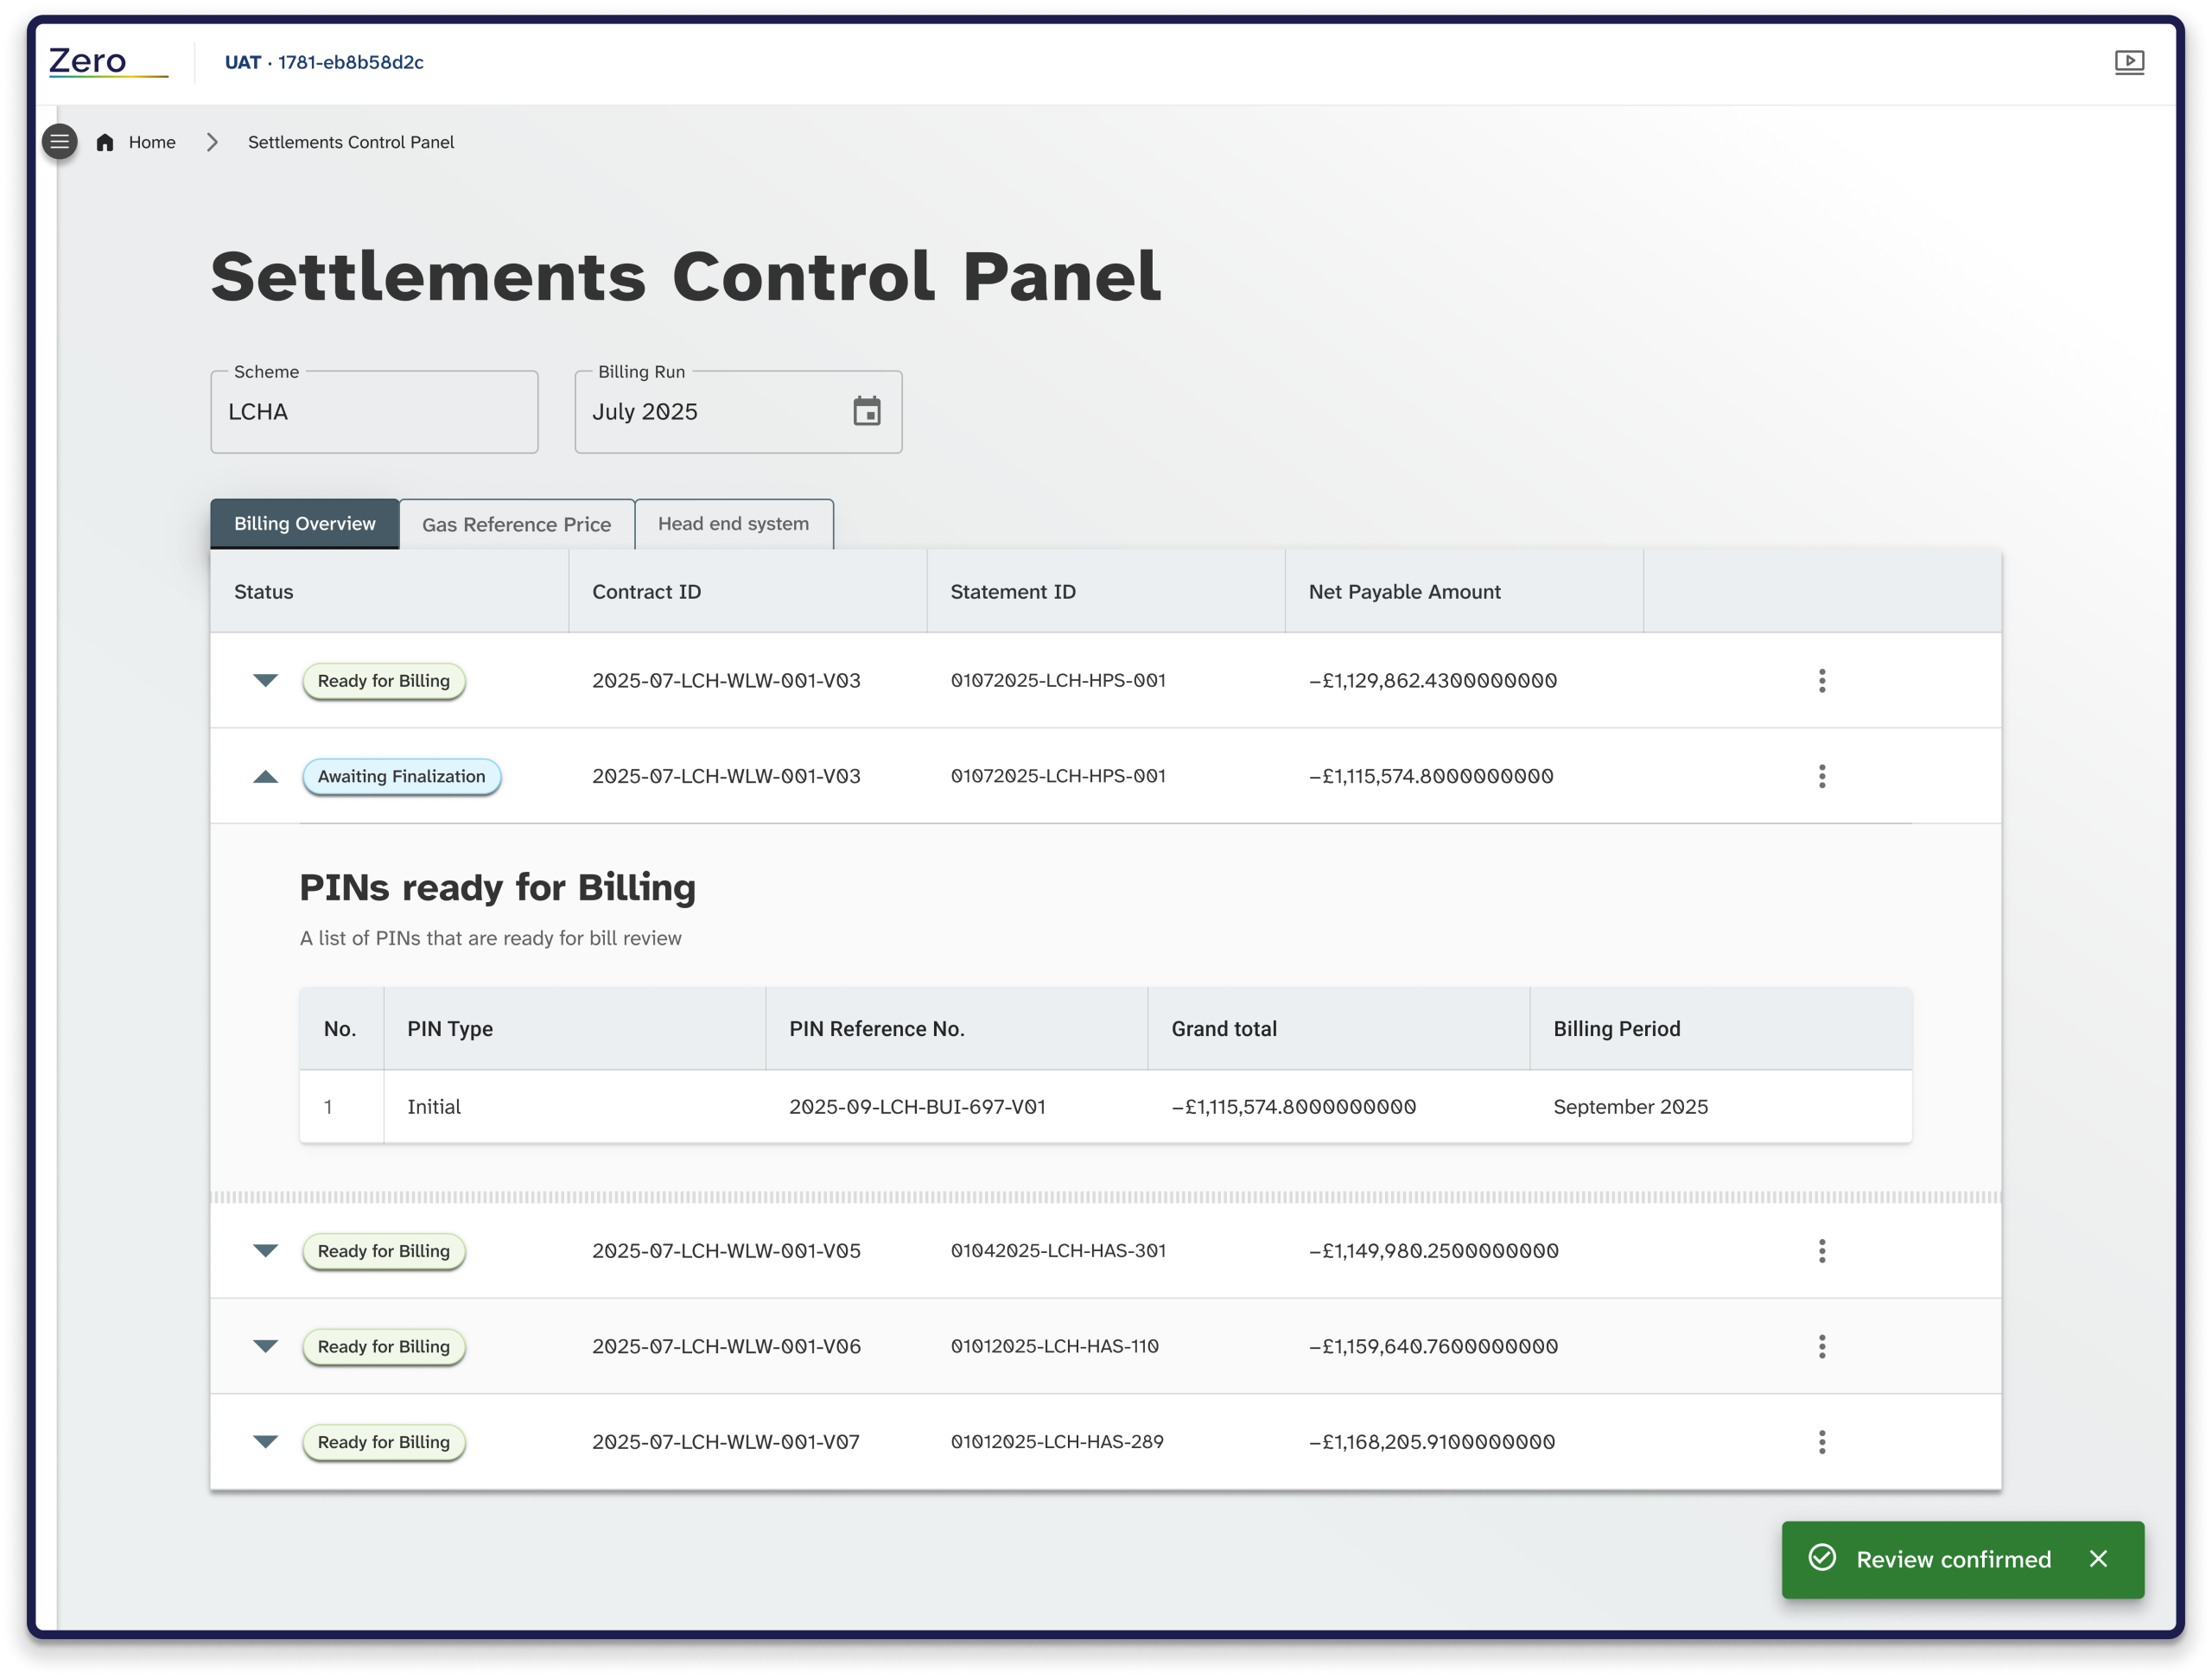Open actions menu for Awaiting Finalization row
The width and height of the screenshot is (2212, 1678).
click(x=1821, y=776)
